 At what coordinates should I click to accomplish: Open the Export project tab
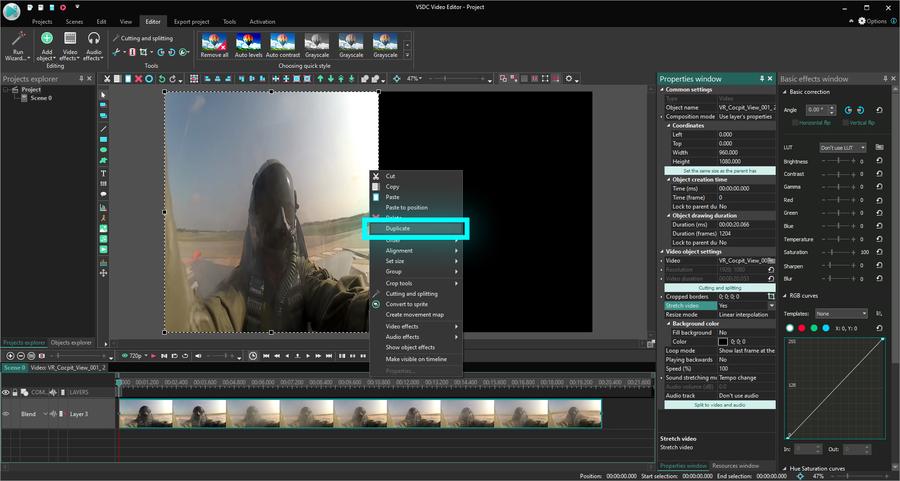coord(192,22)
